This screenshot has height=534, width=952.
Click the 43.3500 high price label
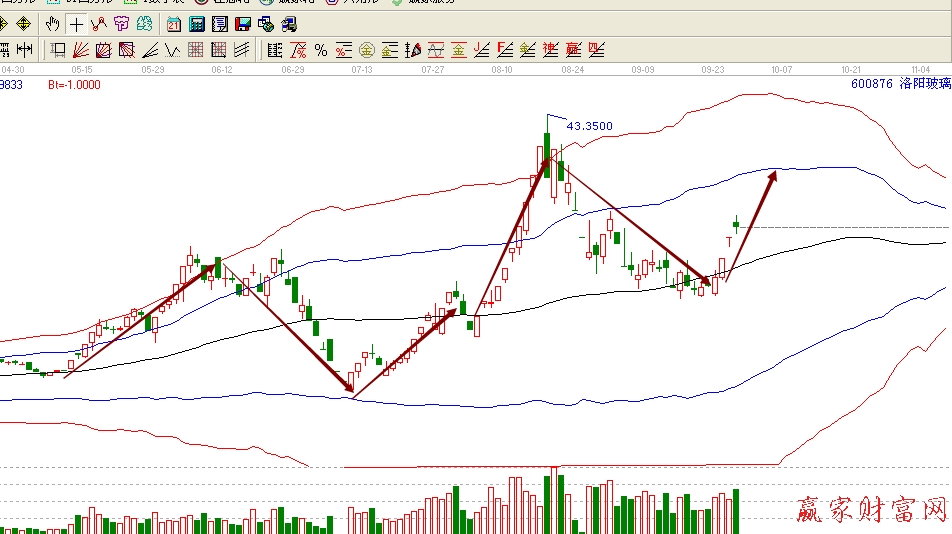click(589, 125)
